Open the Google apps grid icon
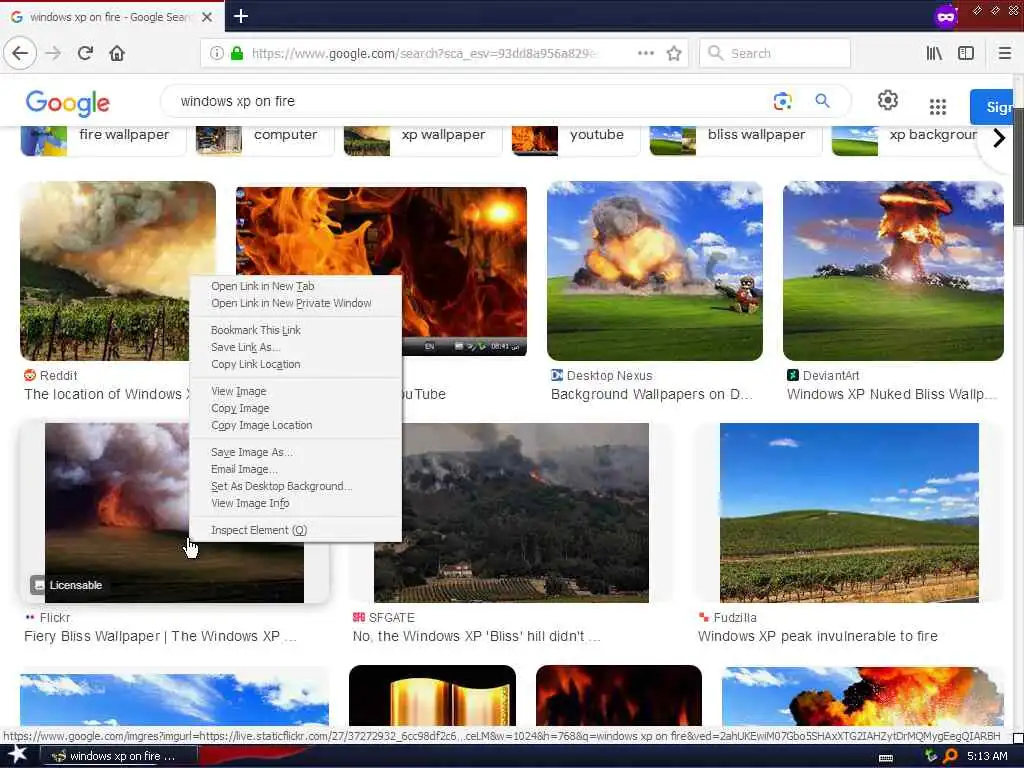Image resolution: width=1024 pixels, height=768 pixels. [938, 106]
